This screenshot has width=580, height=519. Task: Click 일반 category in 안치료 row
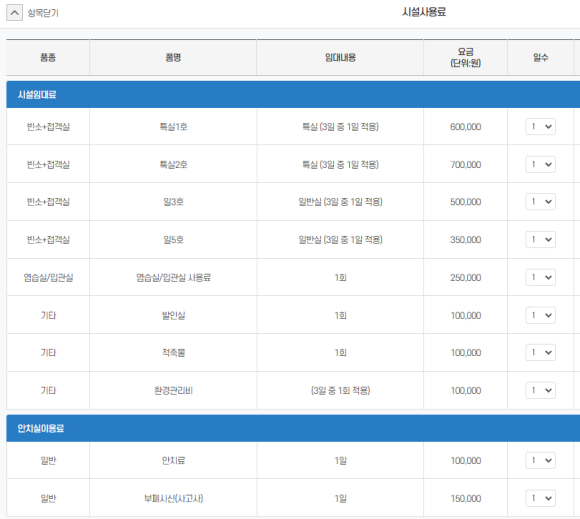(48, 461)
